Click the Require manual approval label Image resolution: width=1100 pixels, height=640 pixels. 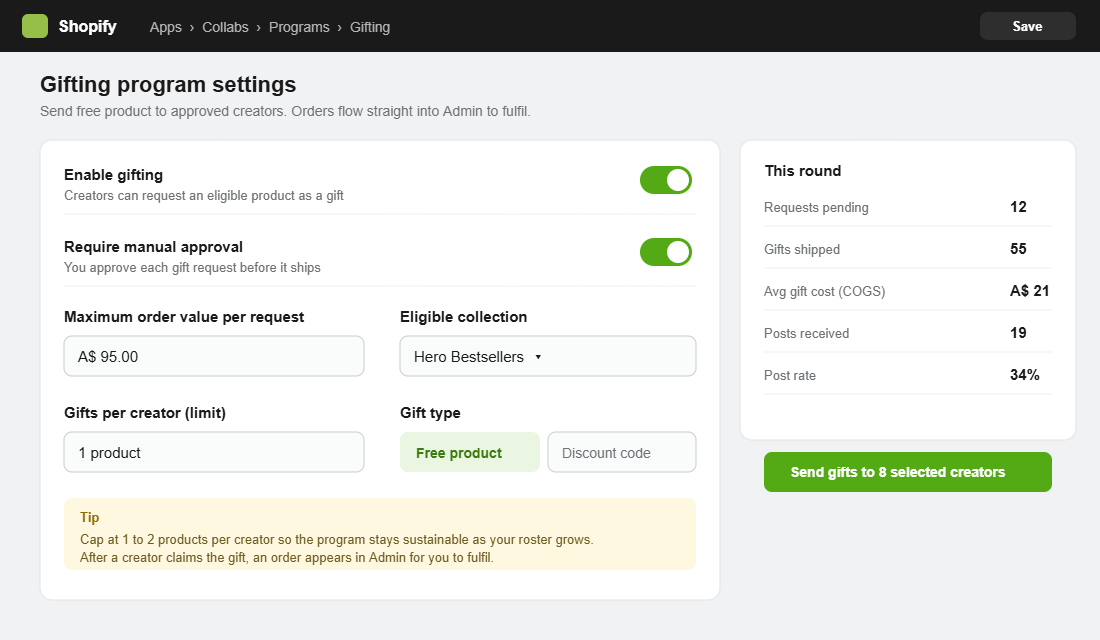pos(154,247)
